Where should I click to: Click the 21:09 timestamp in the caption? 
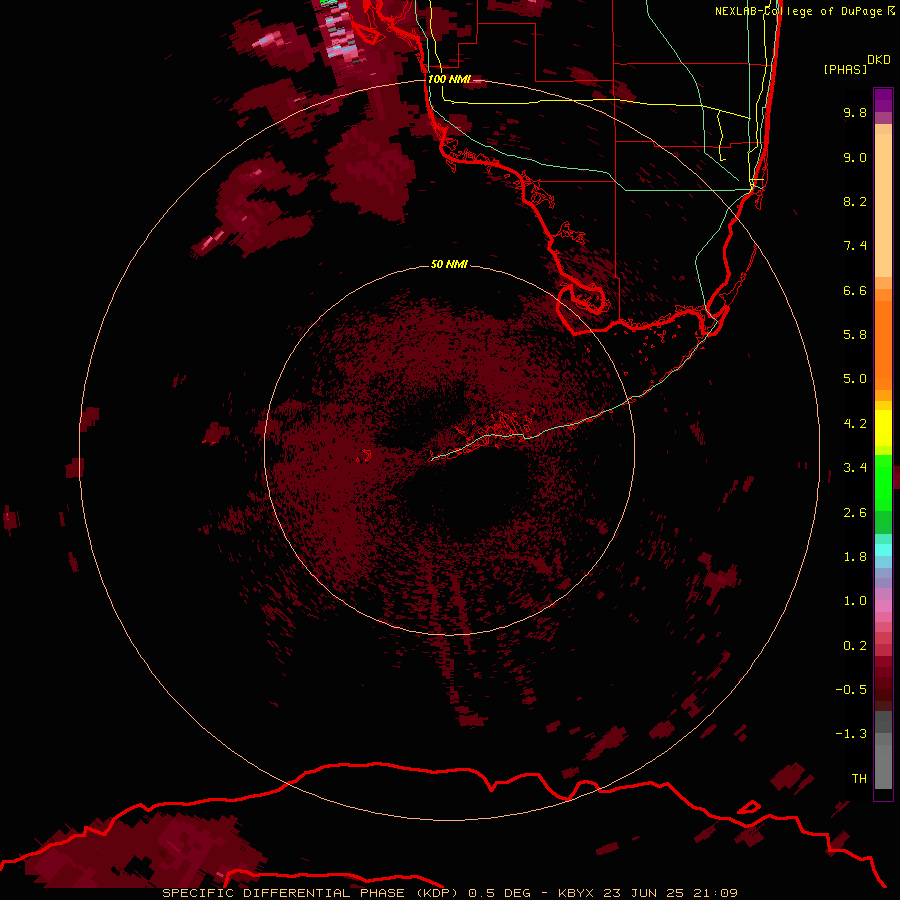pyautogui.click(x=715, y=893)
